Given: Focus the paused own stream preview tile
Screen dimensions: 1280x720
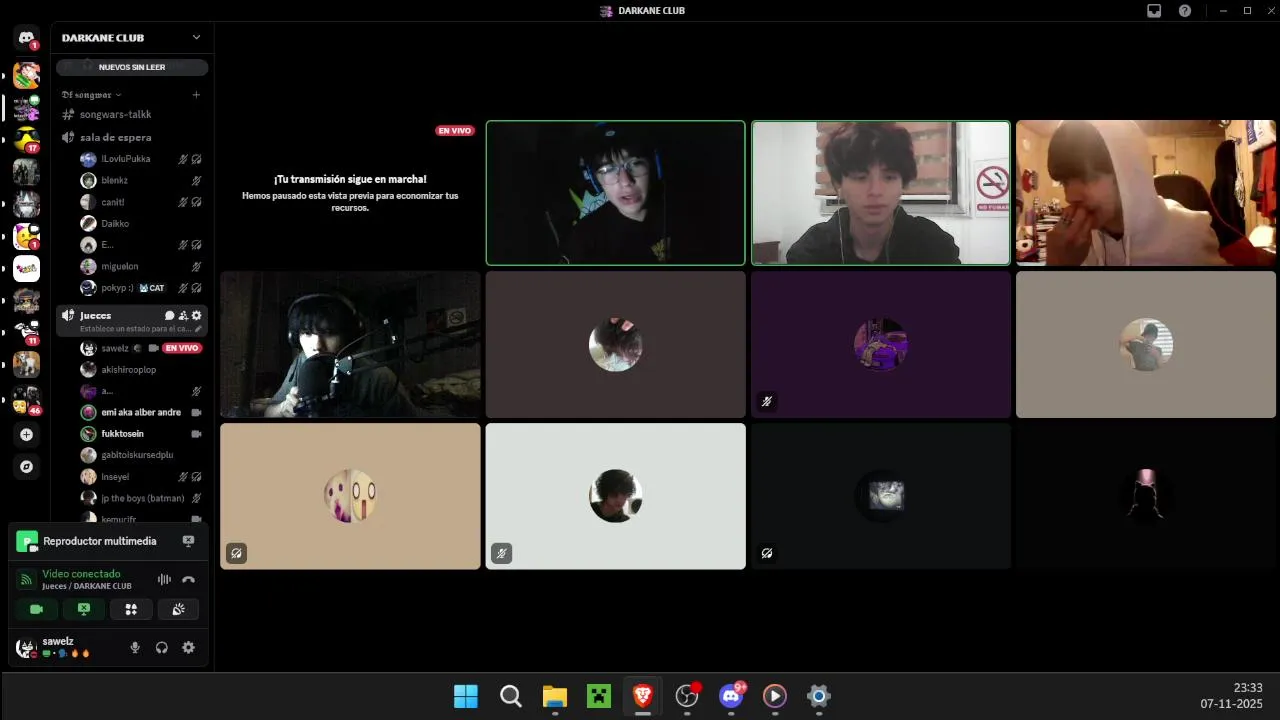Looking at the screenshot, I should [350, 193].
